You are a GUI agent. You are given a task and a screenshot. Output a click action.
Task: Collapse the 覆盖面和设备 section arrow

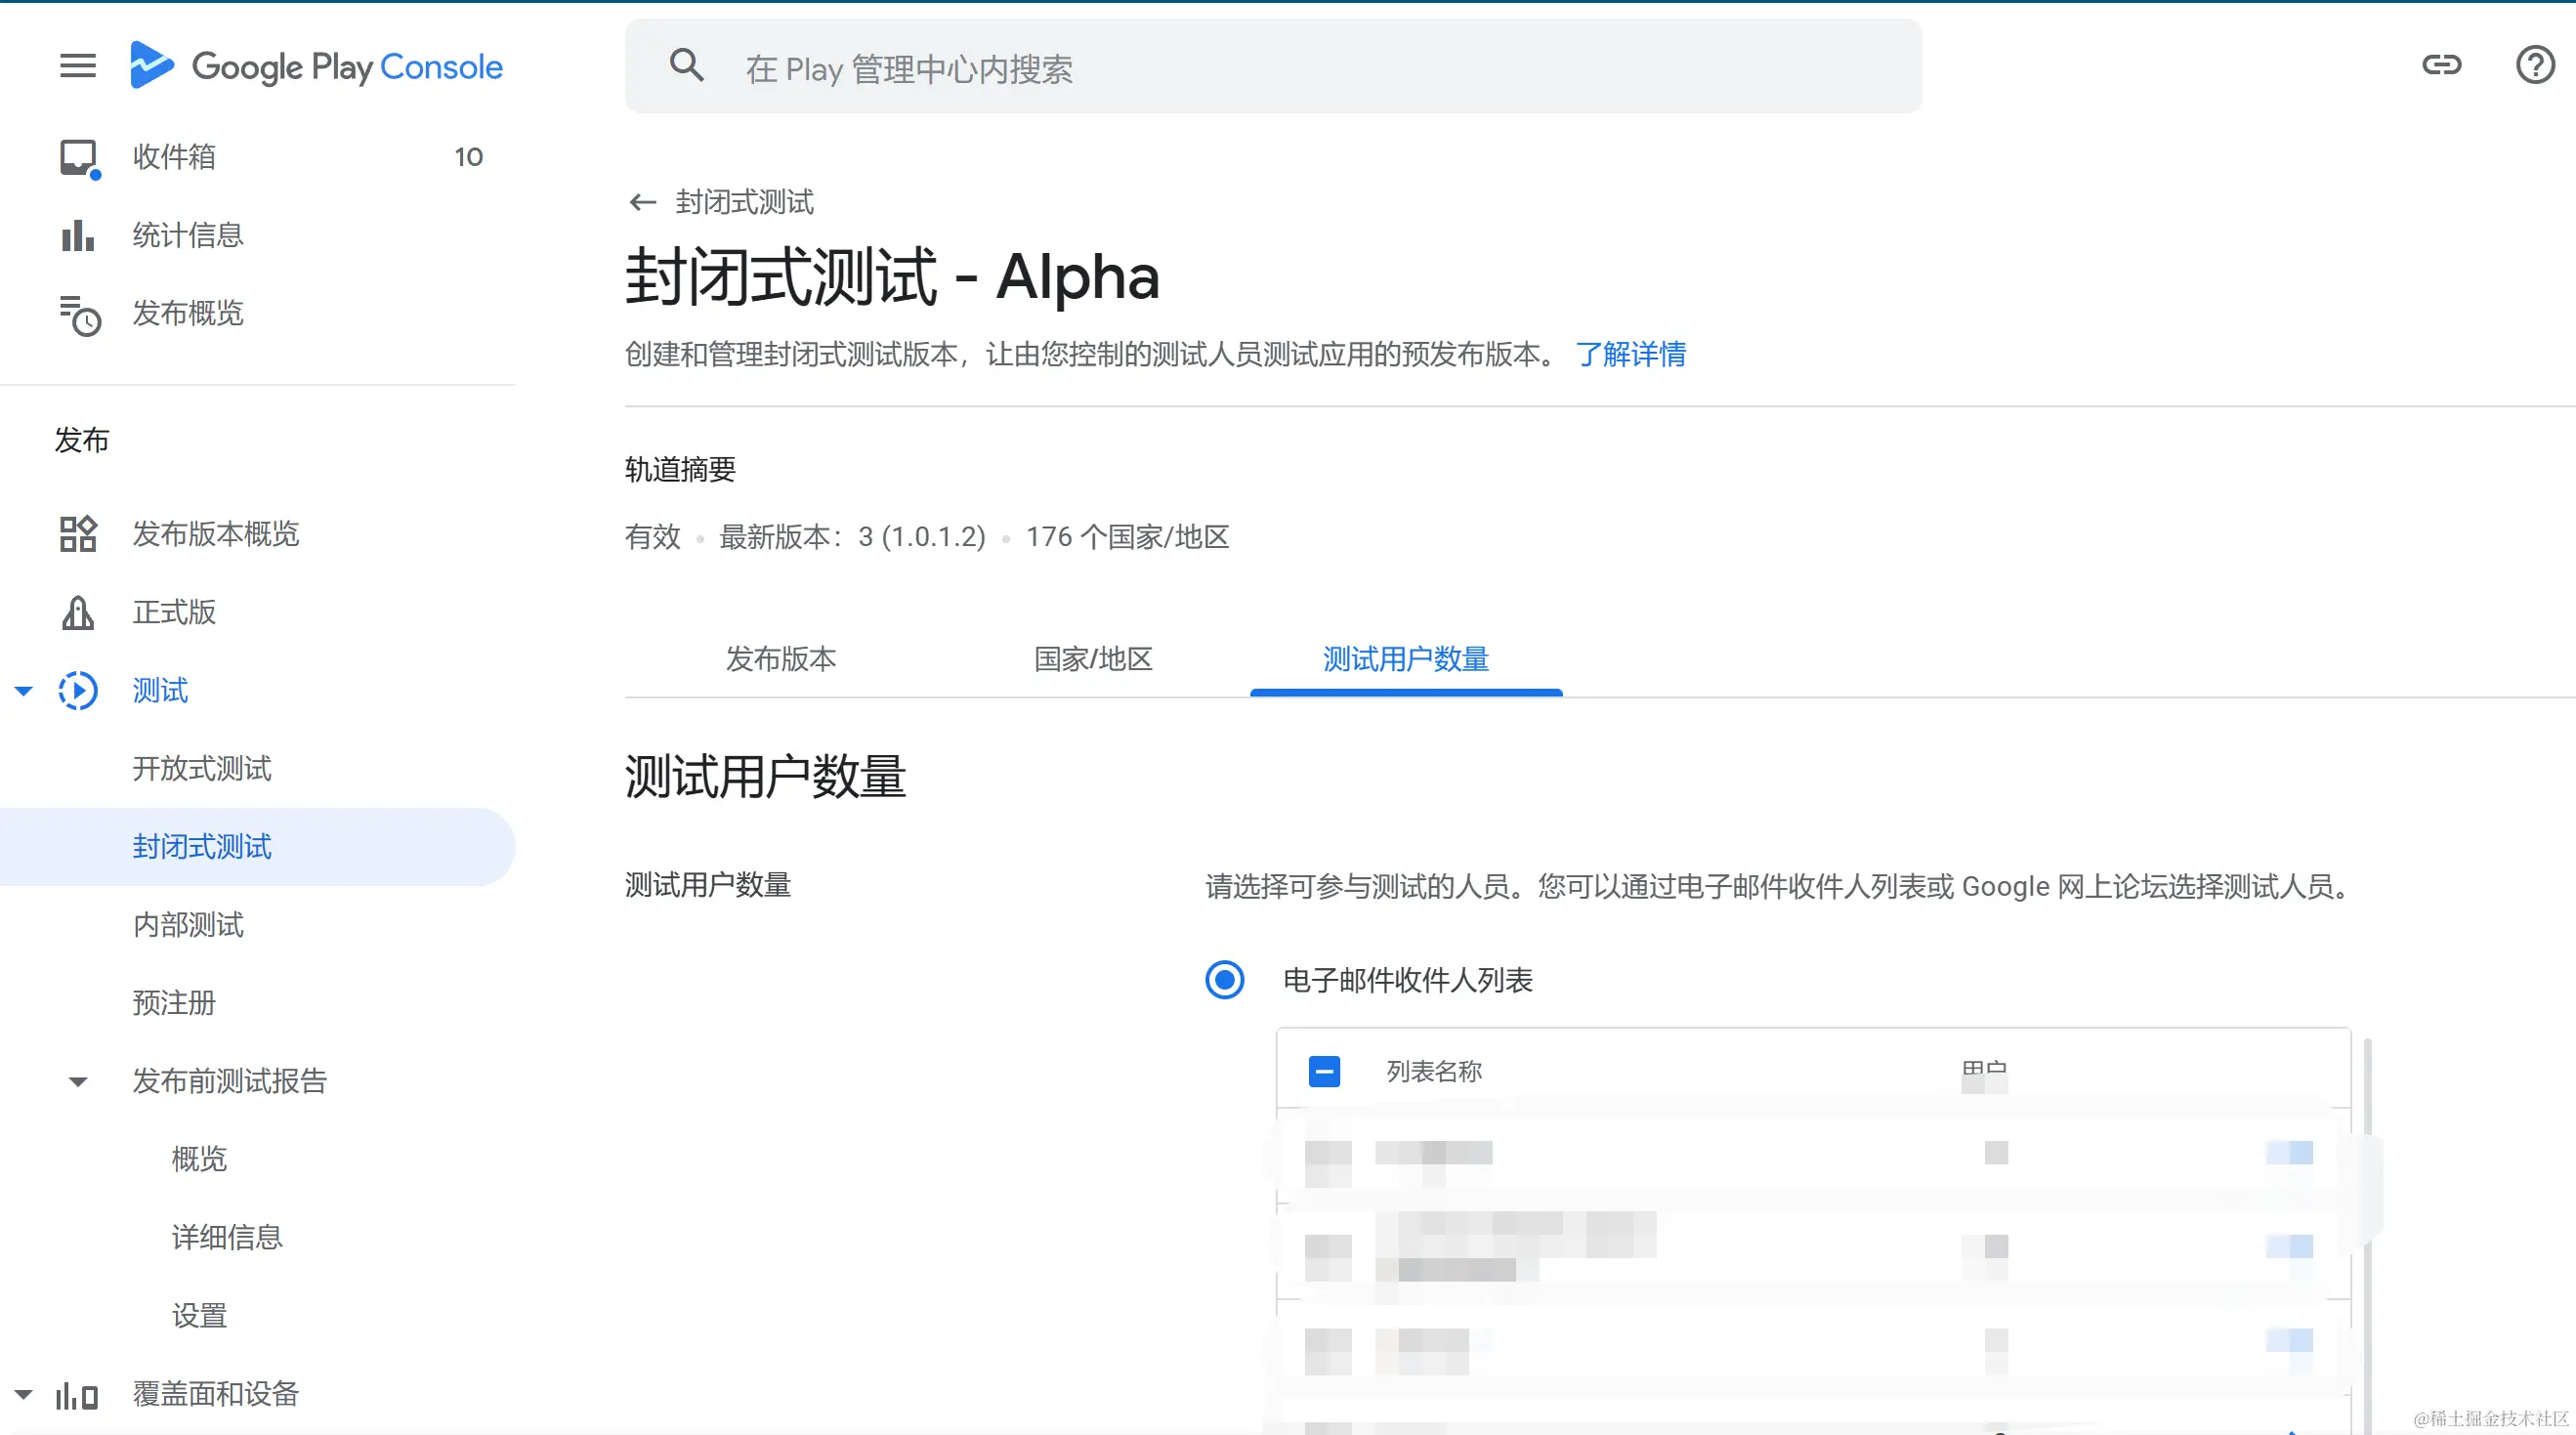click(x=24, y=1394)
